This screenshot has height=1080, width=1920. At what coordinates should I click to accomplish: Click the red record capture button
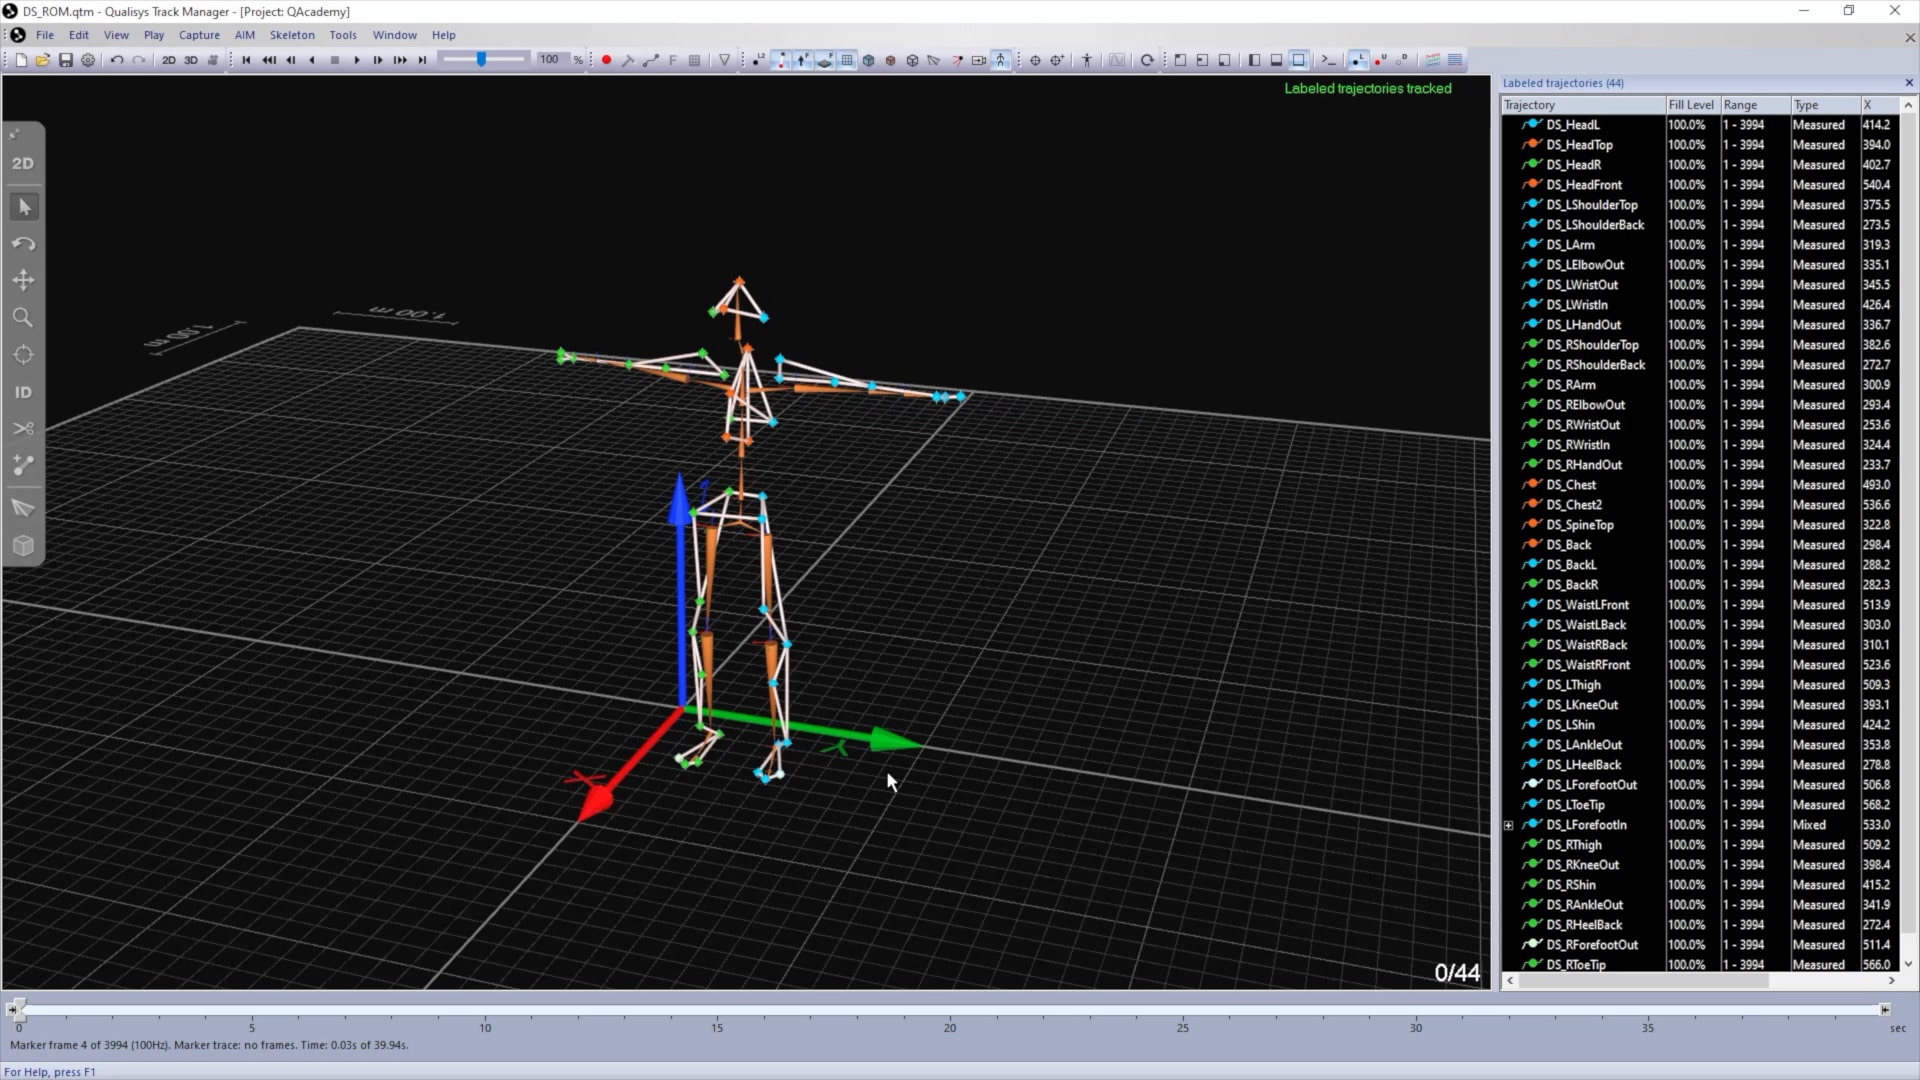pos(606,60)
